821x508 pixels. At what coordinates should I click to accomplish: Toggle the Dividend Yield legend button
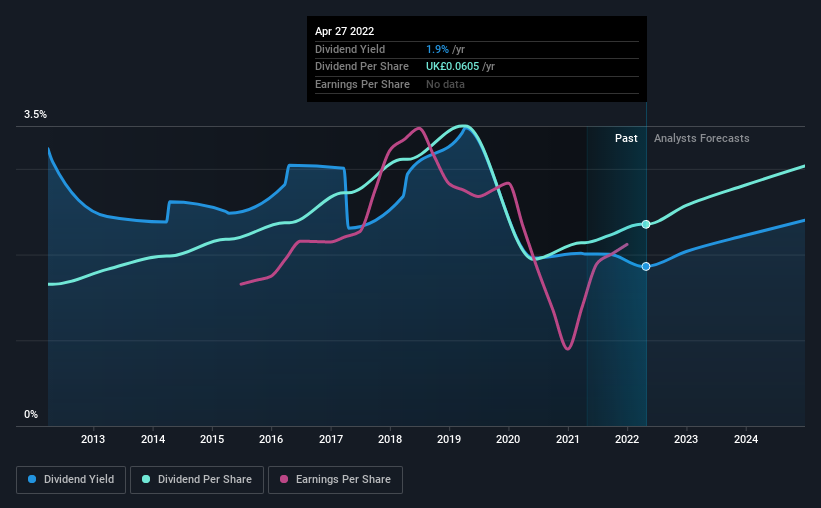[x=71, y=480]
